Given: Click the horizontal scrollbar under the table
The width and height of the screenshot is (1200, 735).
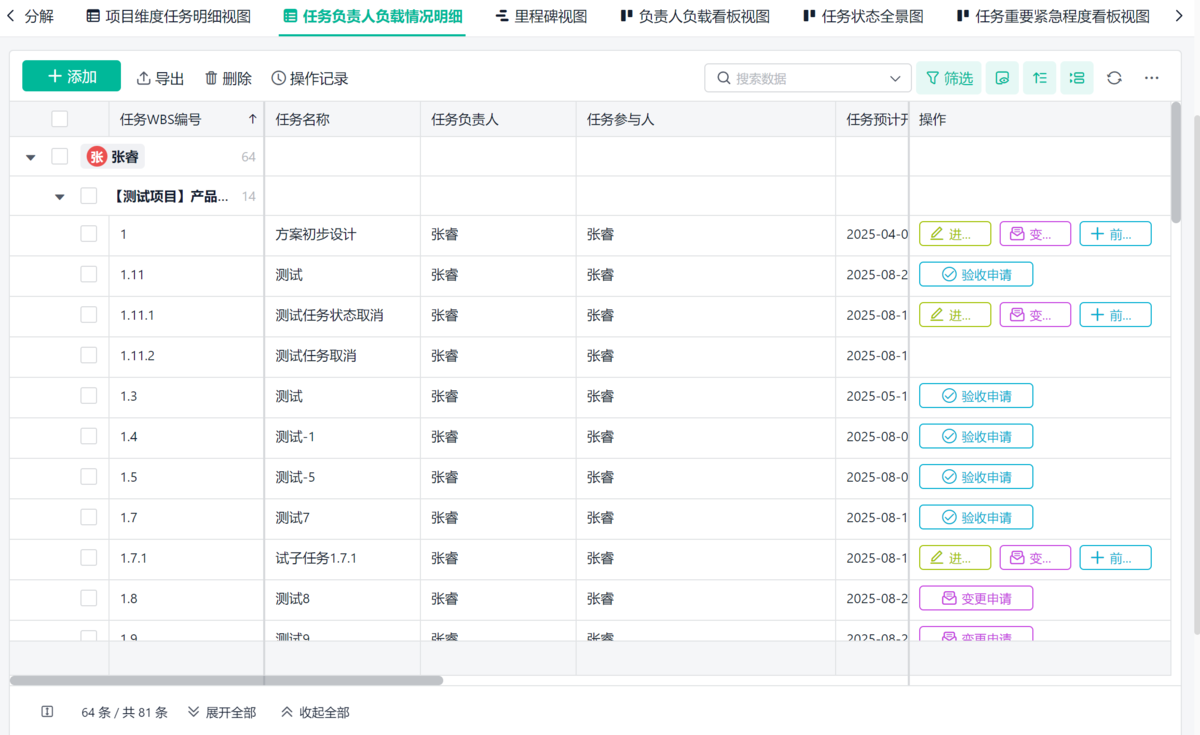Looking at the screenshot, I should pyautogui.click(x=226, y=680).
